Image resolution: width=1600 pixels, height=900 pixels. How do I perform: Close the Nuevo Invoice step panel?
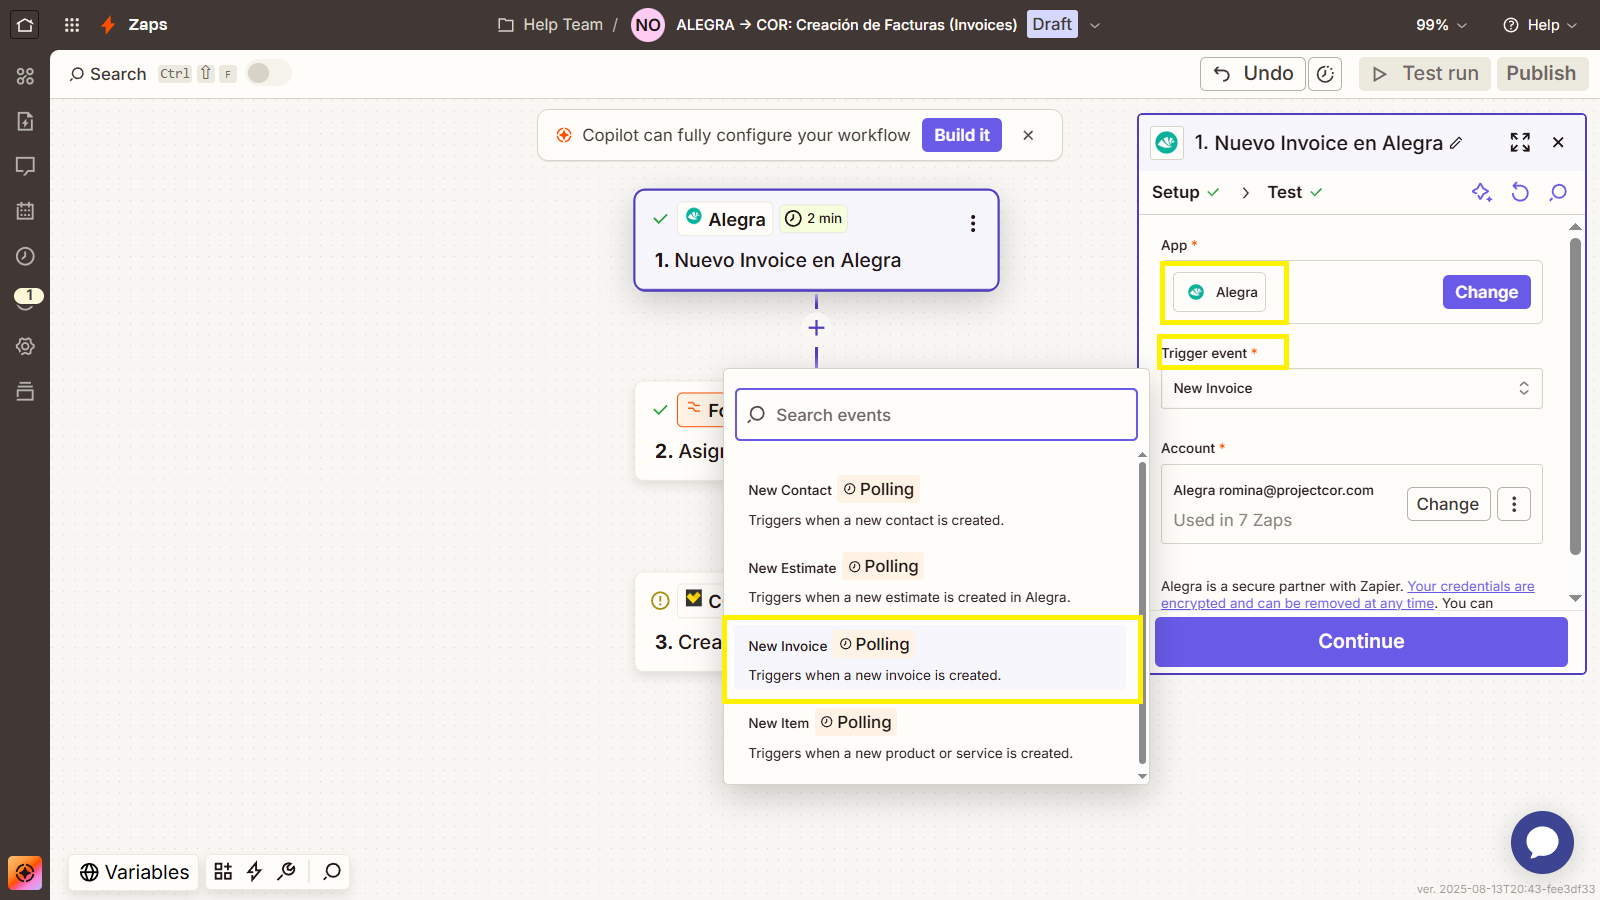click(1558, 143)
